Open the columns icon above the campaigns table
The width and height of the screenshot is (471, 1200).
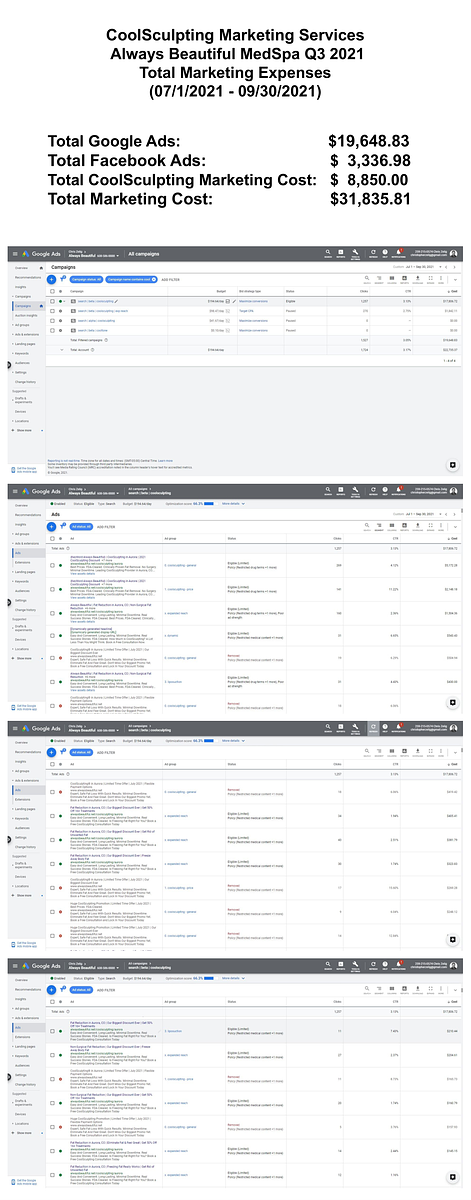(391, 279)
